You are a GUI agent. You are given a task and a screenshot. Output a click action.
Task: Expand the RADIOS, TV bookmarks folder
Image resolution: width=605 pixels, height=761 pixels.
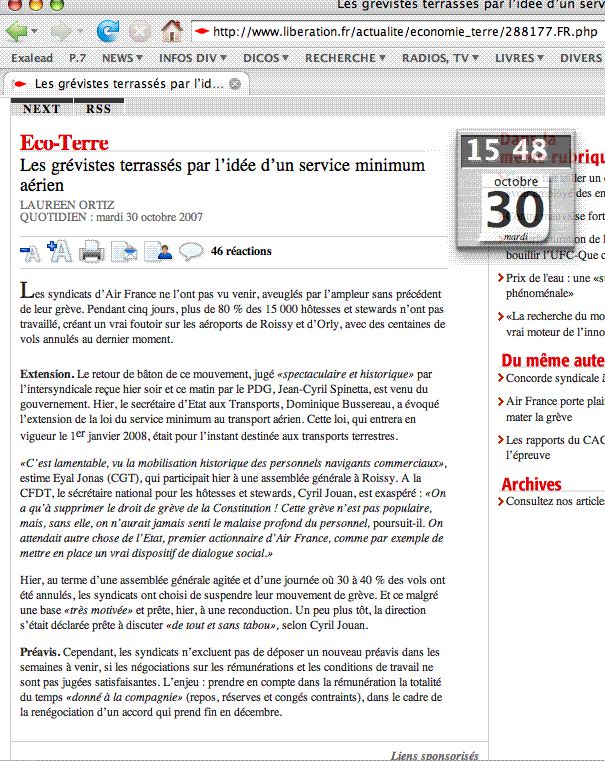pyautogui.click(x=440, y=58)
